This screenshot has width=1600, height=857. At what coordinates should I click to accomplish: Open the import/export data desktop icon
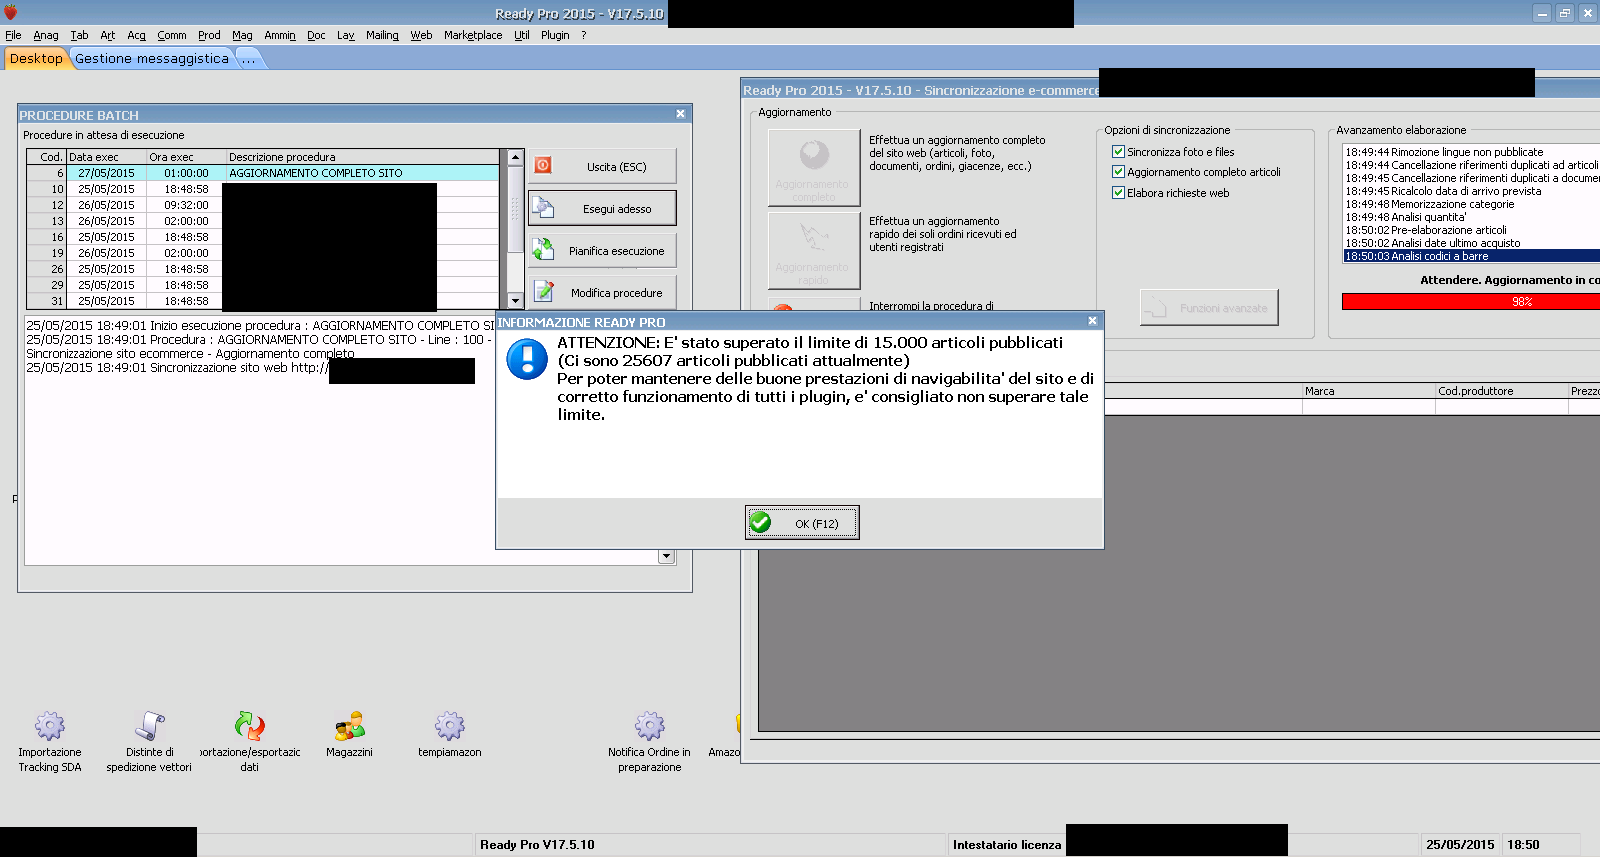click(249, 741)
